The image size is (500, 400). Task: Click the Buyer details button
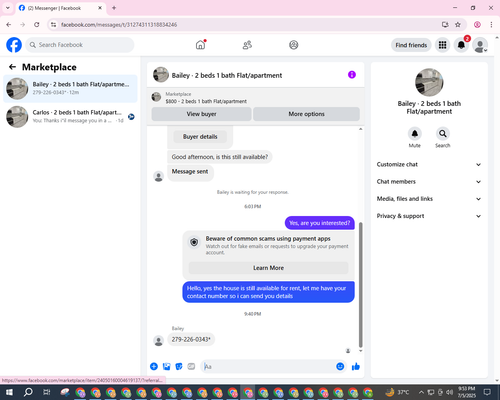[x=200, y=136]
